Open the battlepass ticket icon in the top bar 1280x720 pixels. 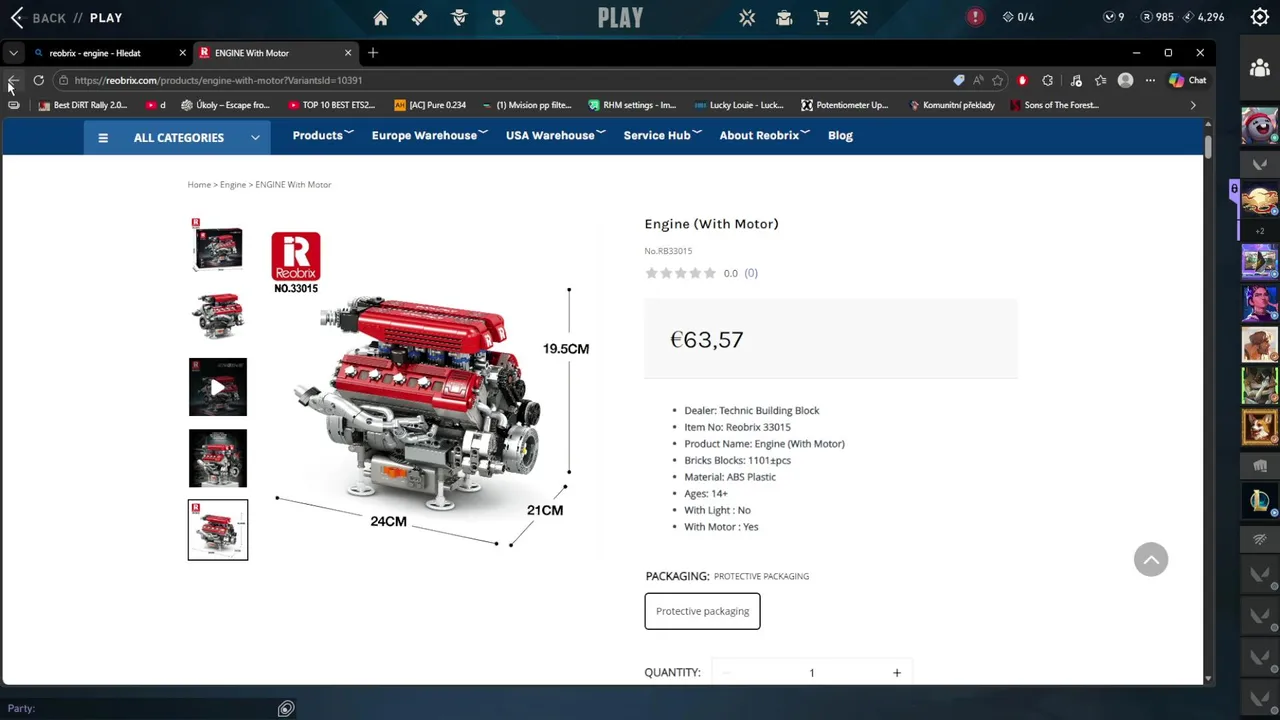pos(420,17)
